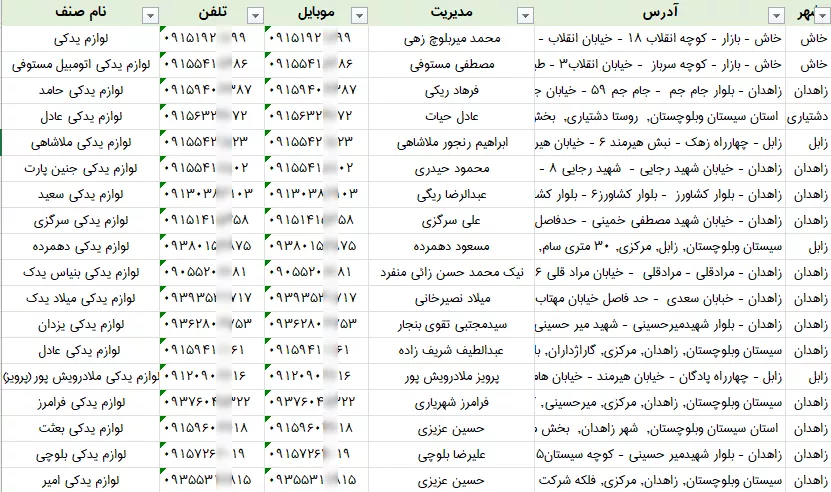Select the cell لوازم یدکی امیر
The image size is (831, 492).
coord(81,480)
